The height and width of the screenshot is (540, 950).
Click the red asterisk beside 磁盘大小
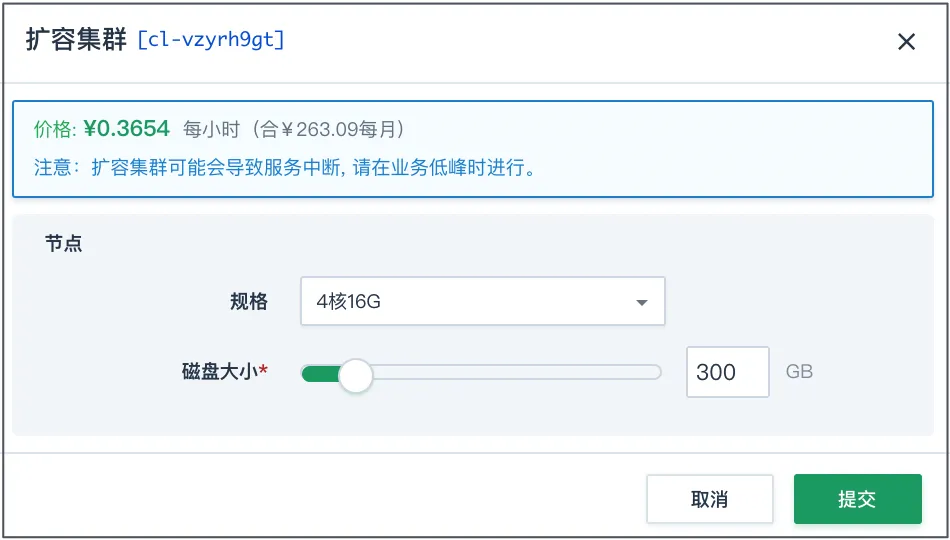point(264,368)
